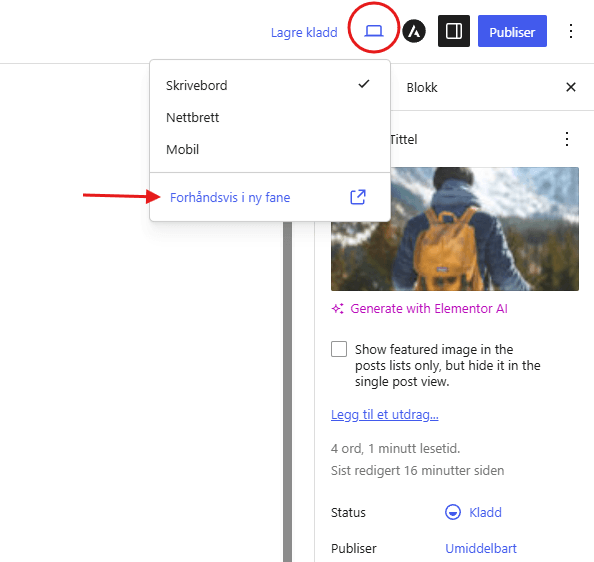The image size is (594, 562).
Task: Open the Tittel panel three-dot actions menu
Action: click(567, 139)
